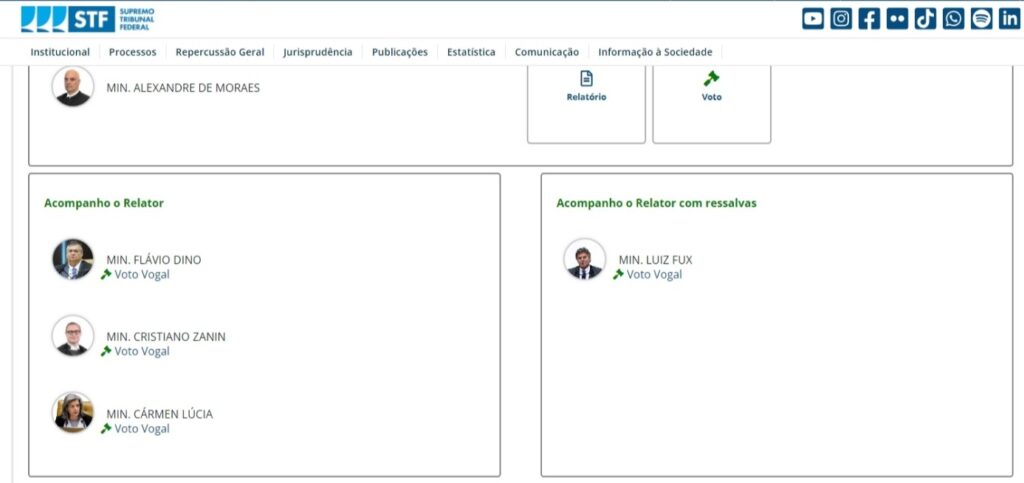Open the Estatística menu
Screen dimensions: 1024x483
coord(471,52)
